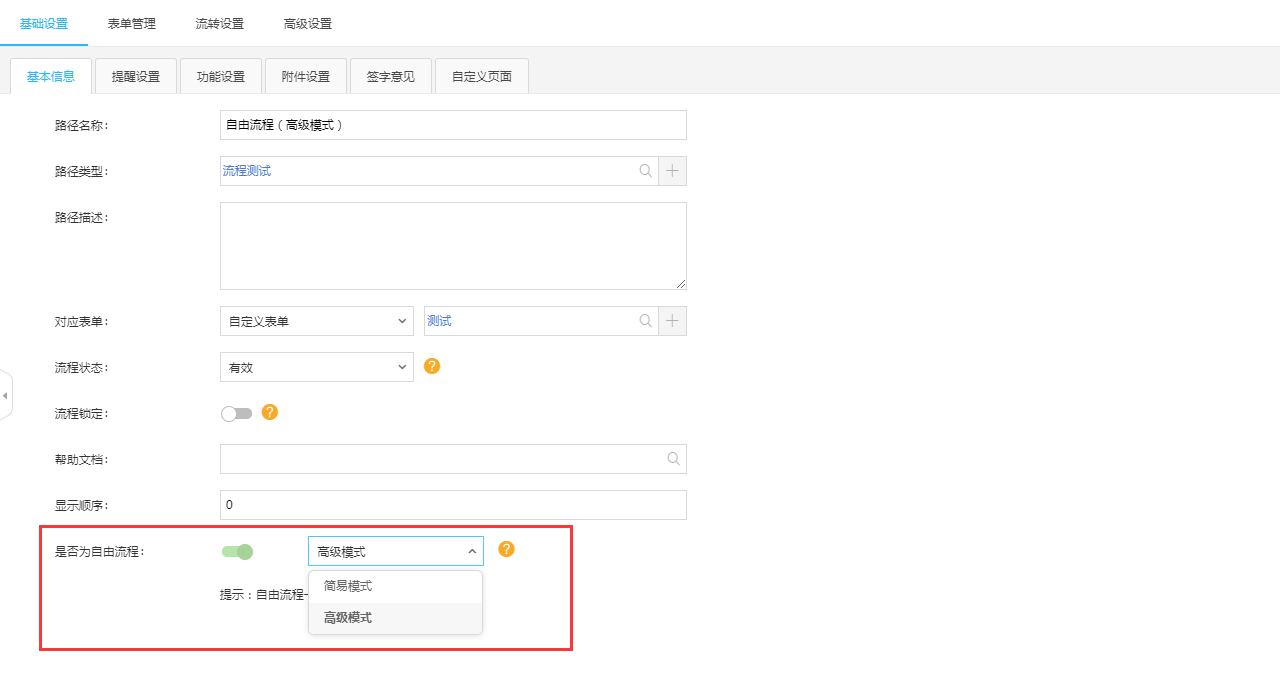Click help icon beside 高级模式 dropdown
Viewport: 1280px width, 684px height.
[x=507, y=549]
